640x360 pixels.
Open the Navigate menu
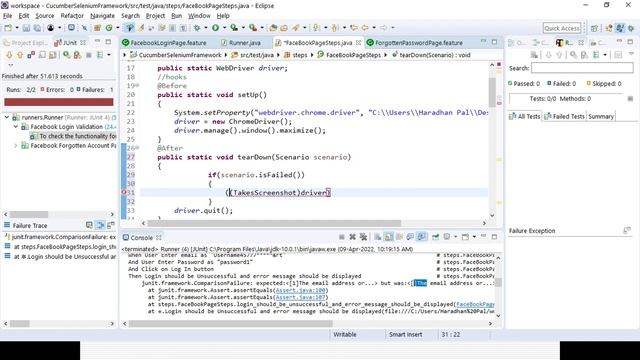(x=102, y=16)
